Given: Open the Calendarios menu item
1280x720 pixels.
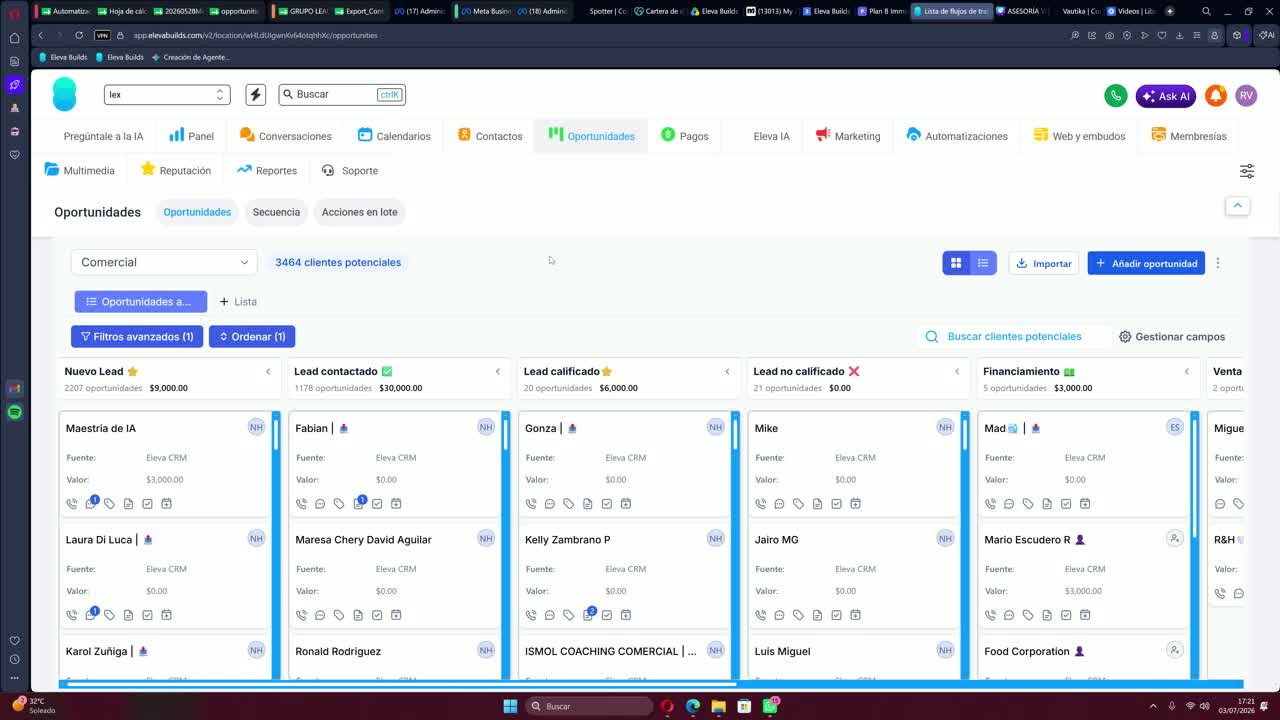Looking at the screenshot, I should pos(394,136).
